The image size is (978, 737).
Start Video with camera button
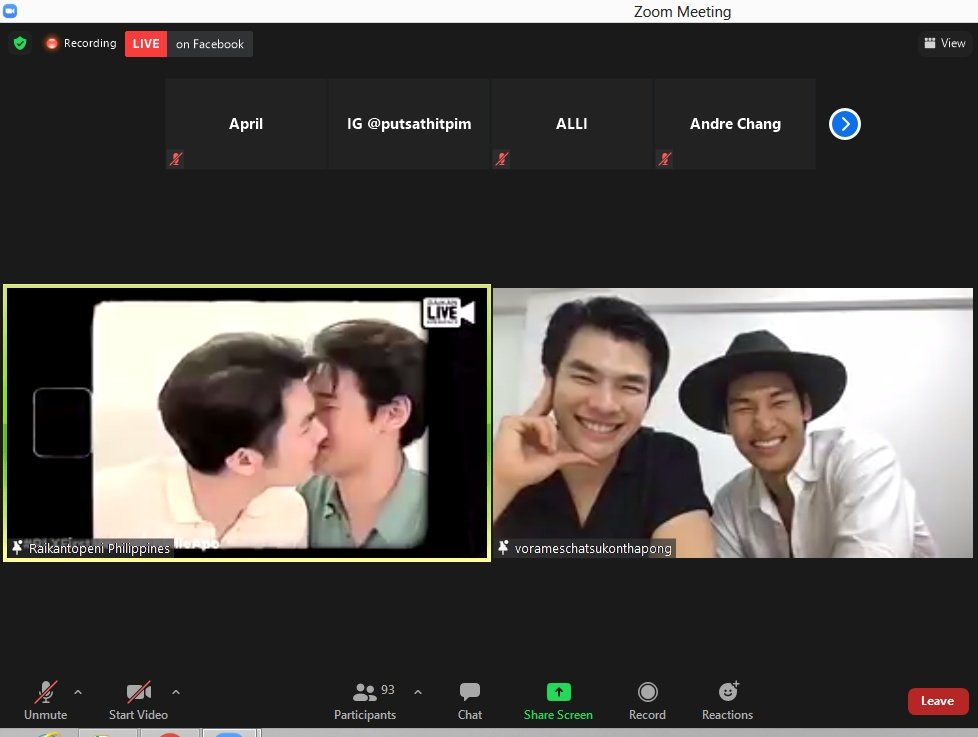pos(138,701)
